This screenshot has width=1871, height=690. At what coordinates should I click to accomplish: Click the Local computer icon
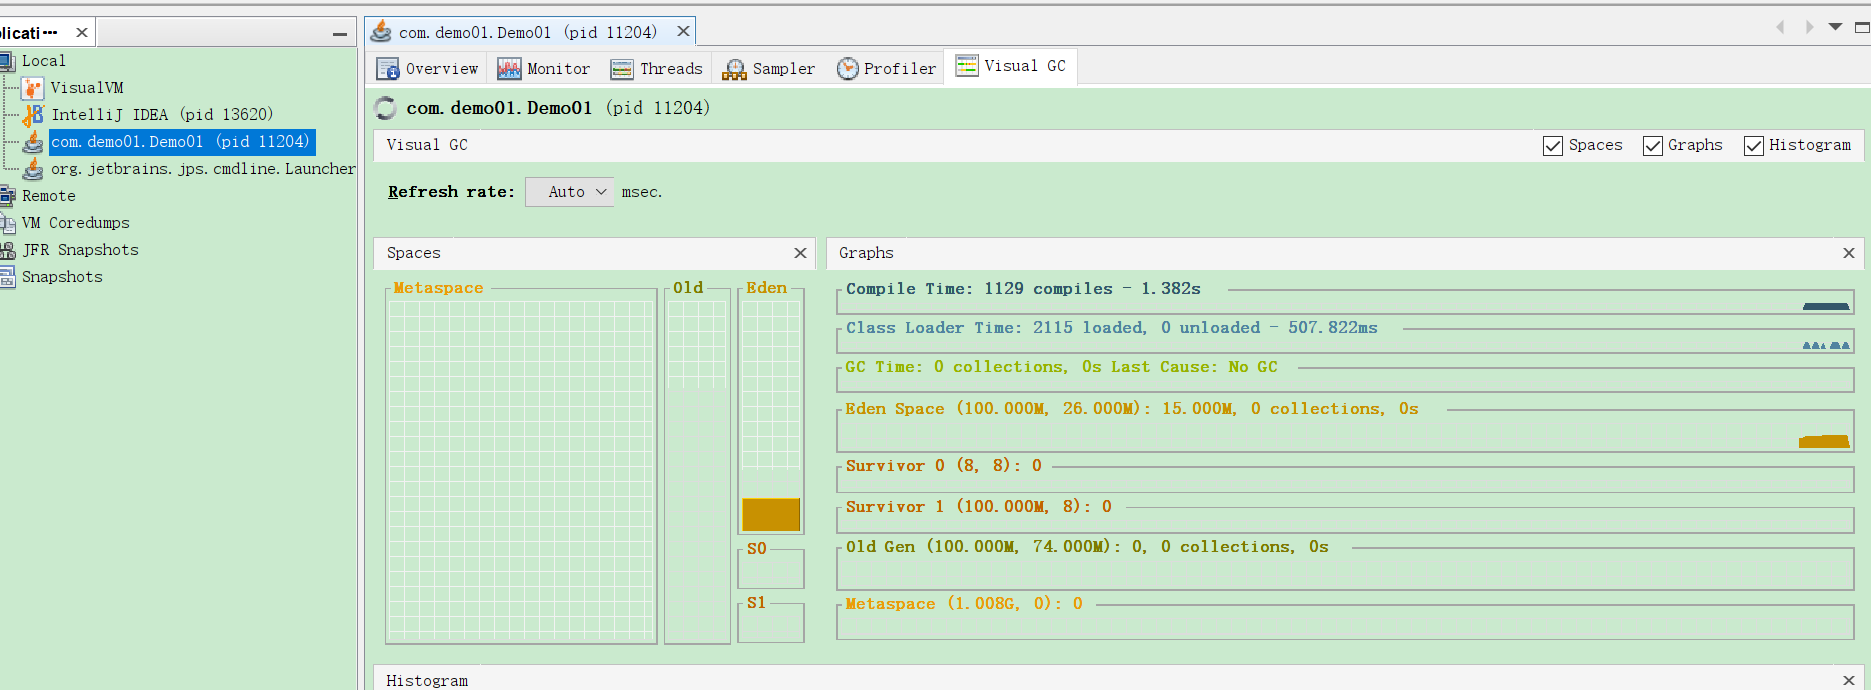[x=8, y=61]
